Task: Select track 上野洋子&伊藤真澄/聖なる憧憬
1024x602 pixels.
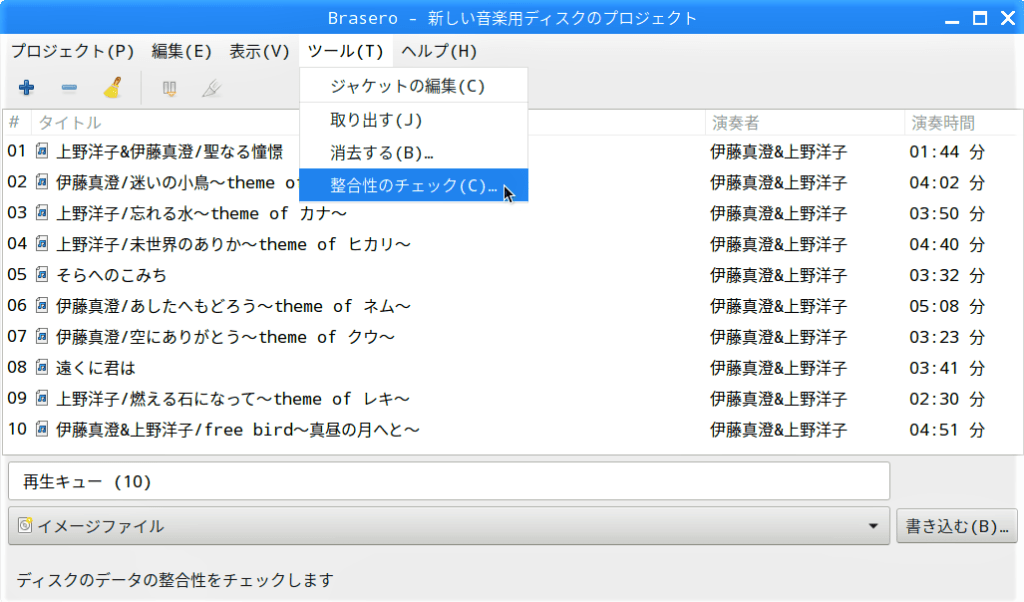Action: pyautogui.click(x=170, y=151)
